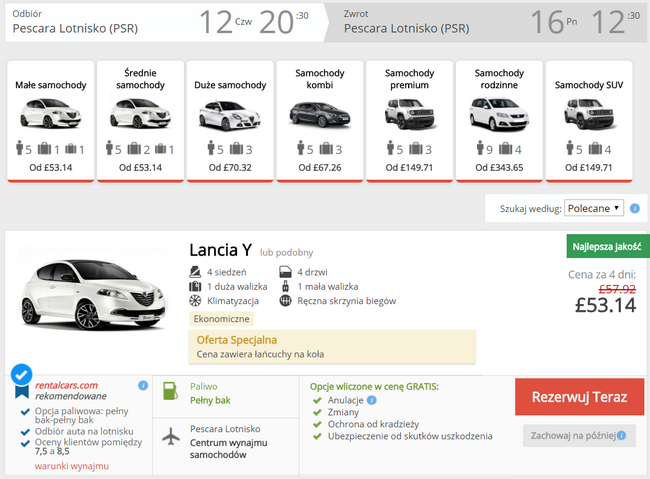The image size is (650, 479).
Task: Click the manual gearbox icon
Action: pos(285,300)
